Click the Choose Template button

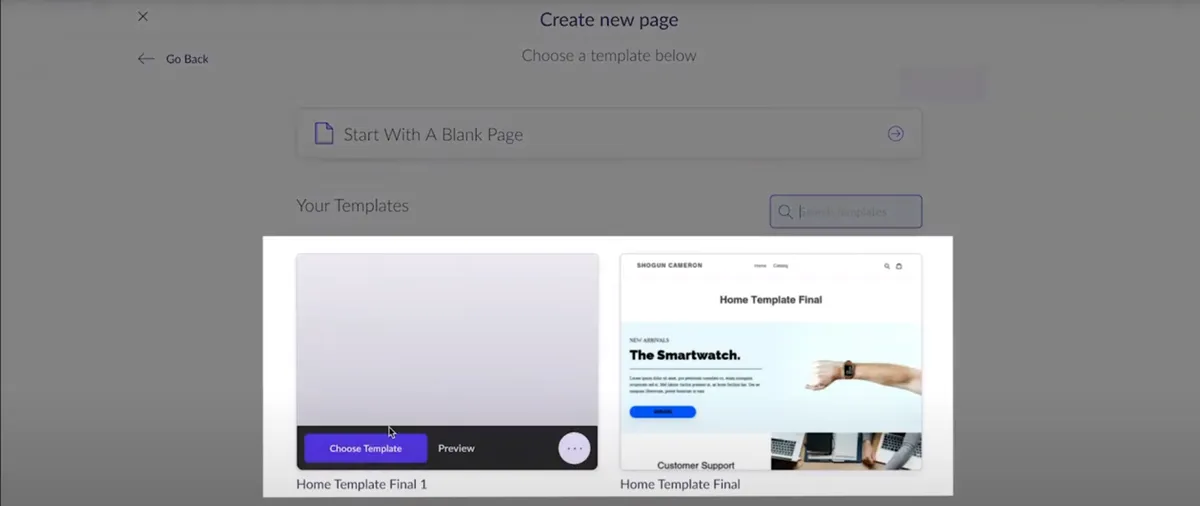(366, 448)
